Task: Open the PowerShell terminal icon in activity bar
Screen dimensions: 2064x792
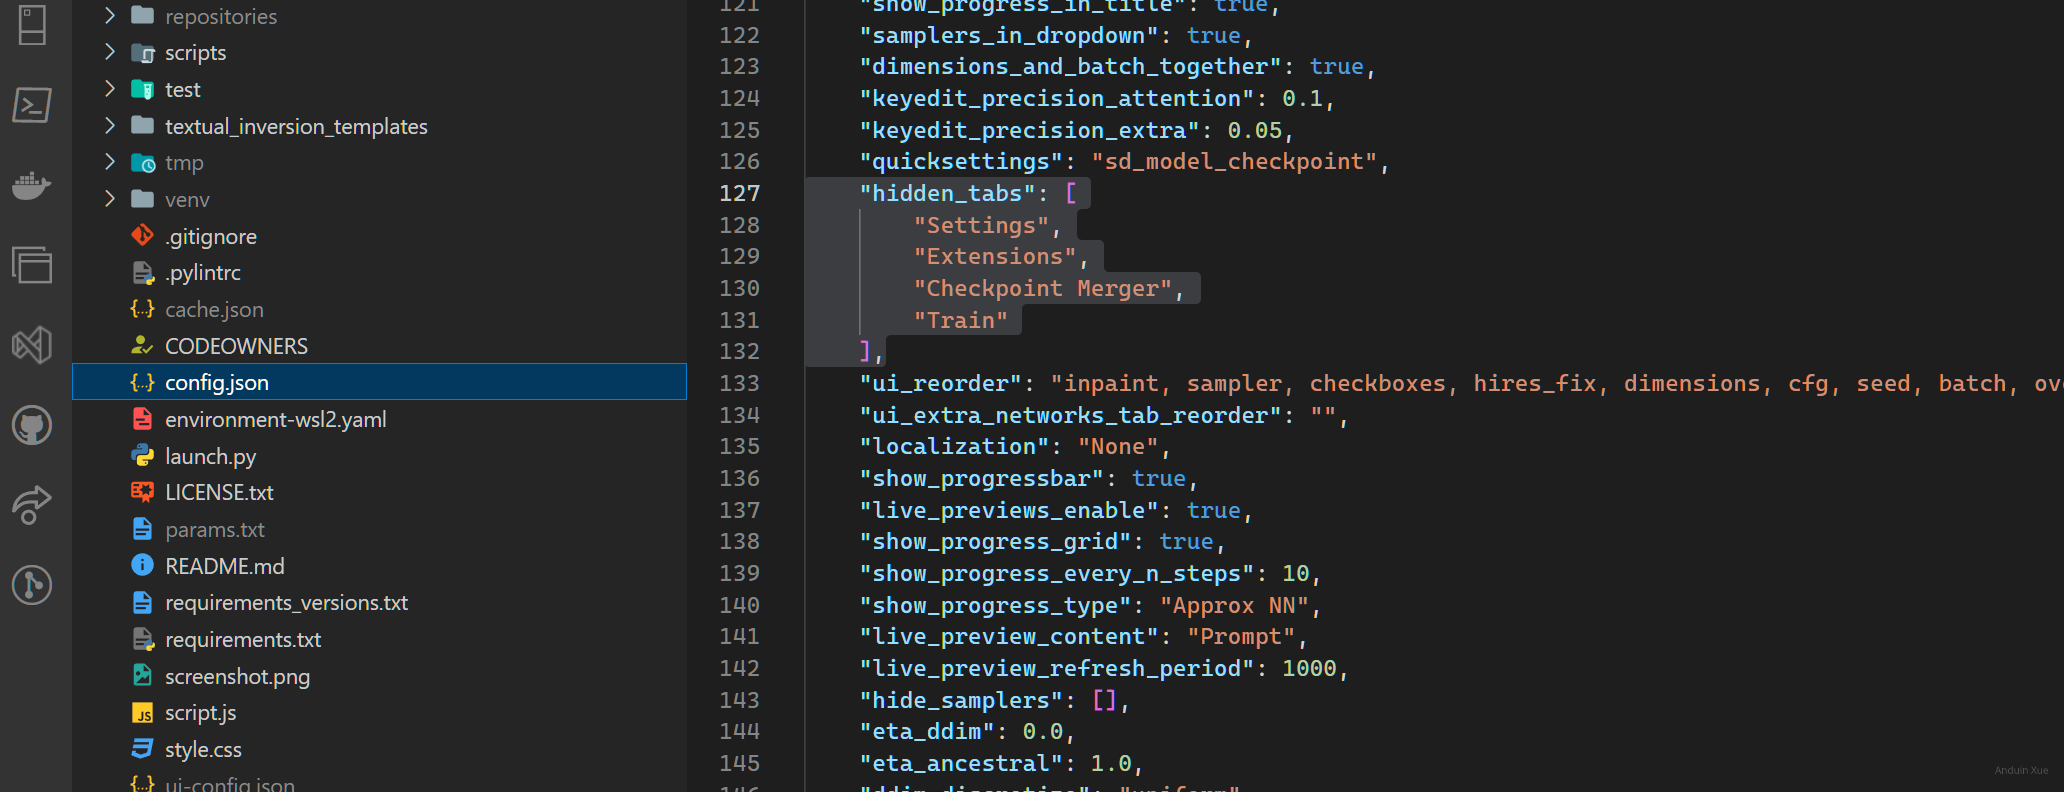Action: point(32,105)
